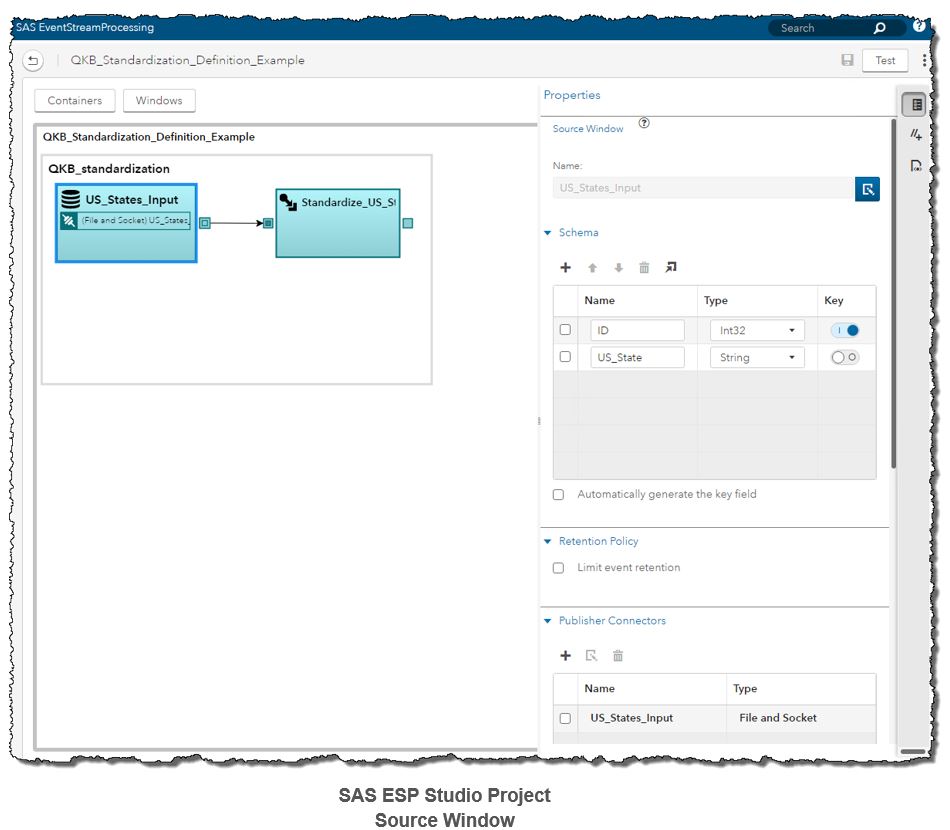Select the properties panel icon in right sidebar
Viewport: 950px width, 830px height.
pos(916,104)
